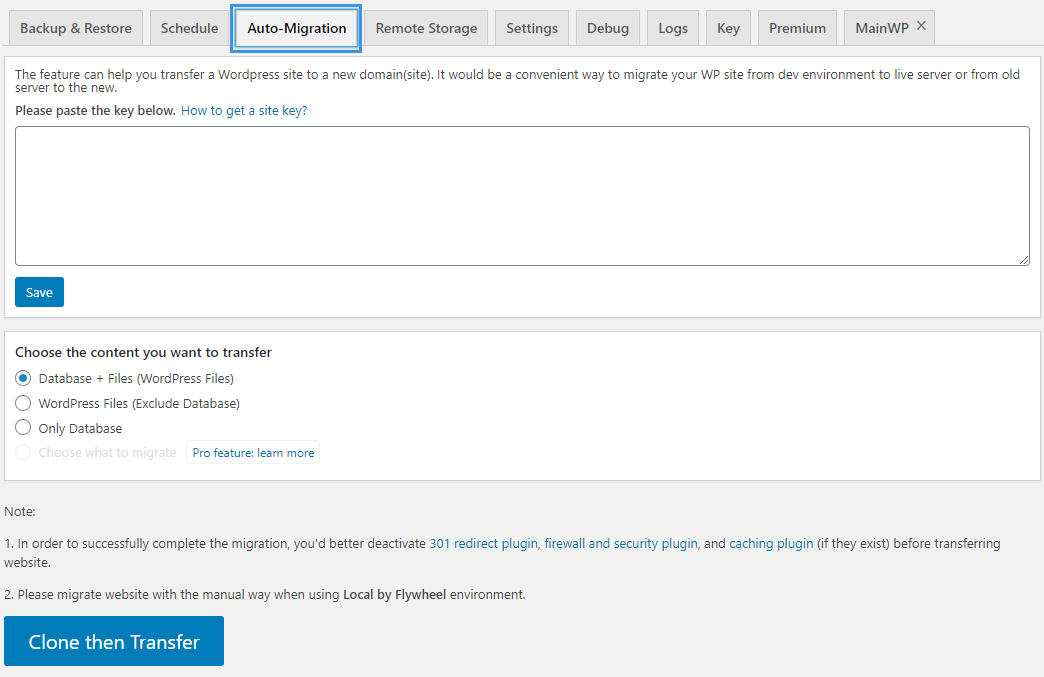Close the MainWP tab with its X icon
The height and width of the screenshot is (677, 1044).
coord(921,25)
